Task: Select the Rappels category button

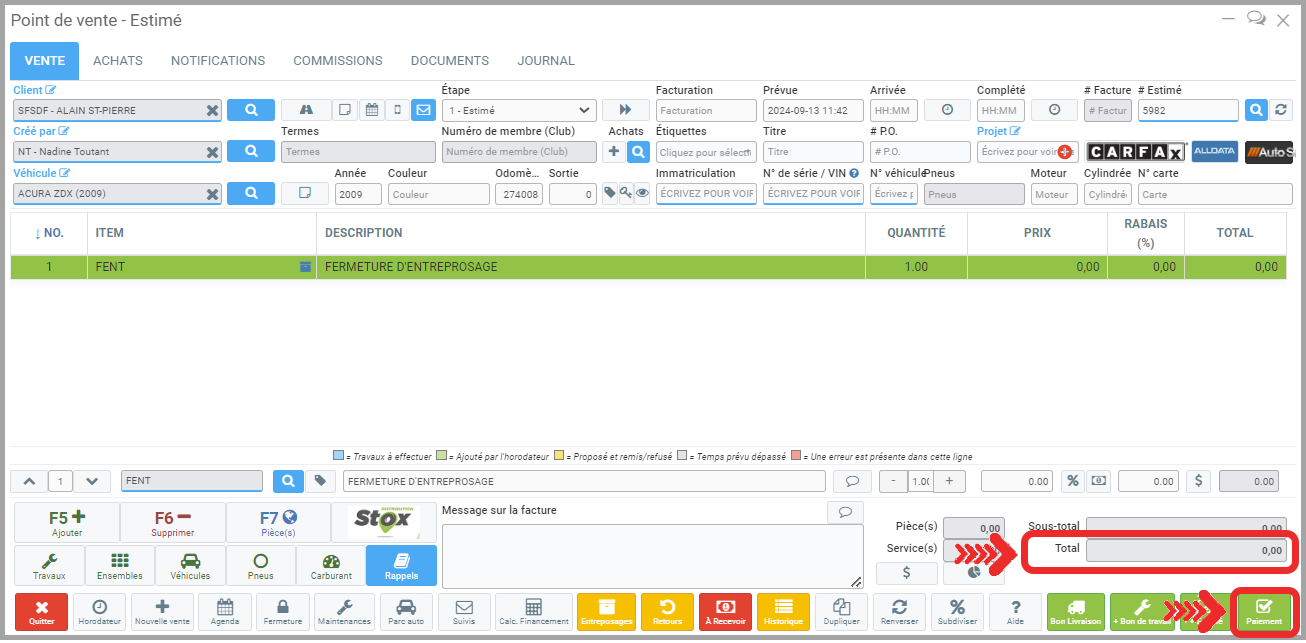Action: point(401,566)
